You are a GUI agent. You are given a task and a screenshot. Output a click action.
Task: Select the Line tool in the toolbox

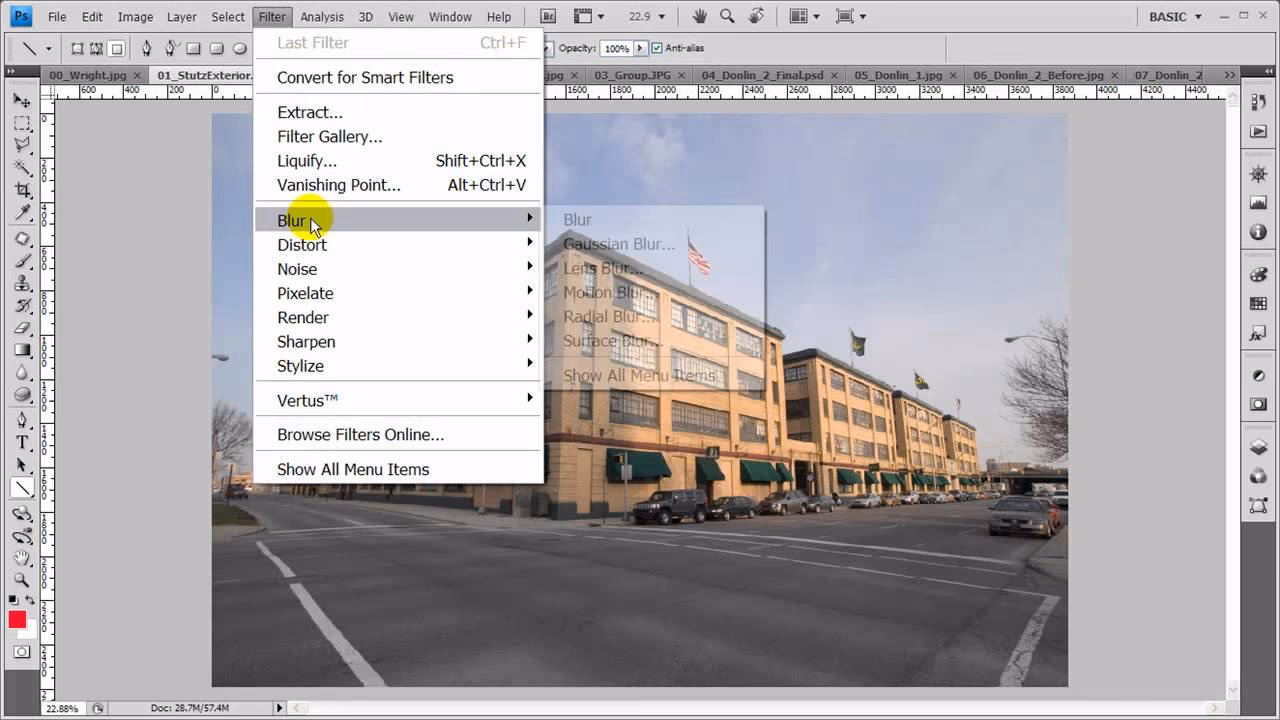[22, 487]
